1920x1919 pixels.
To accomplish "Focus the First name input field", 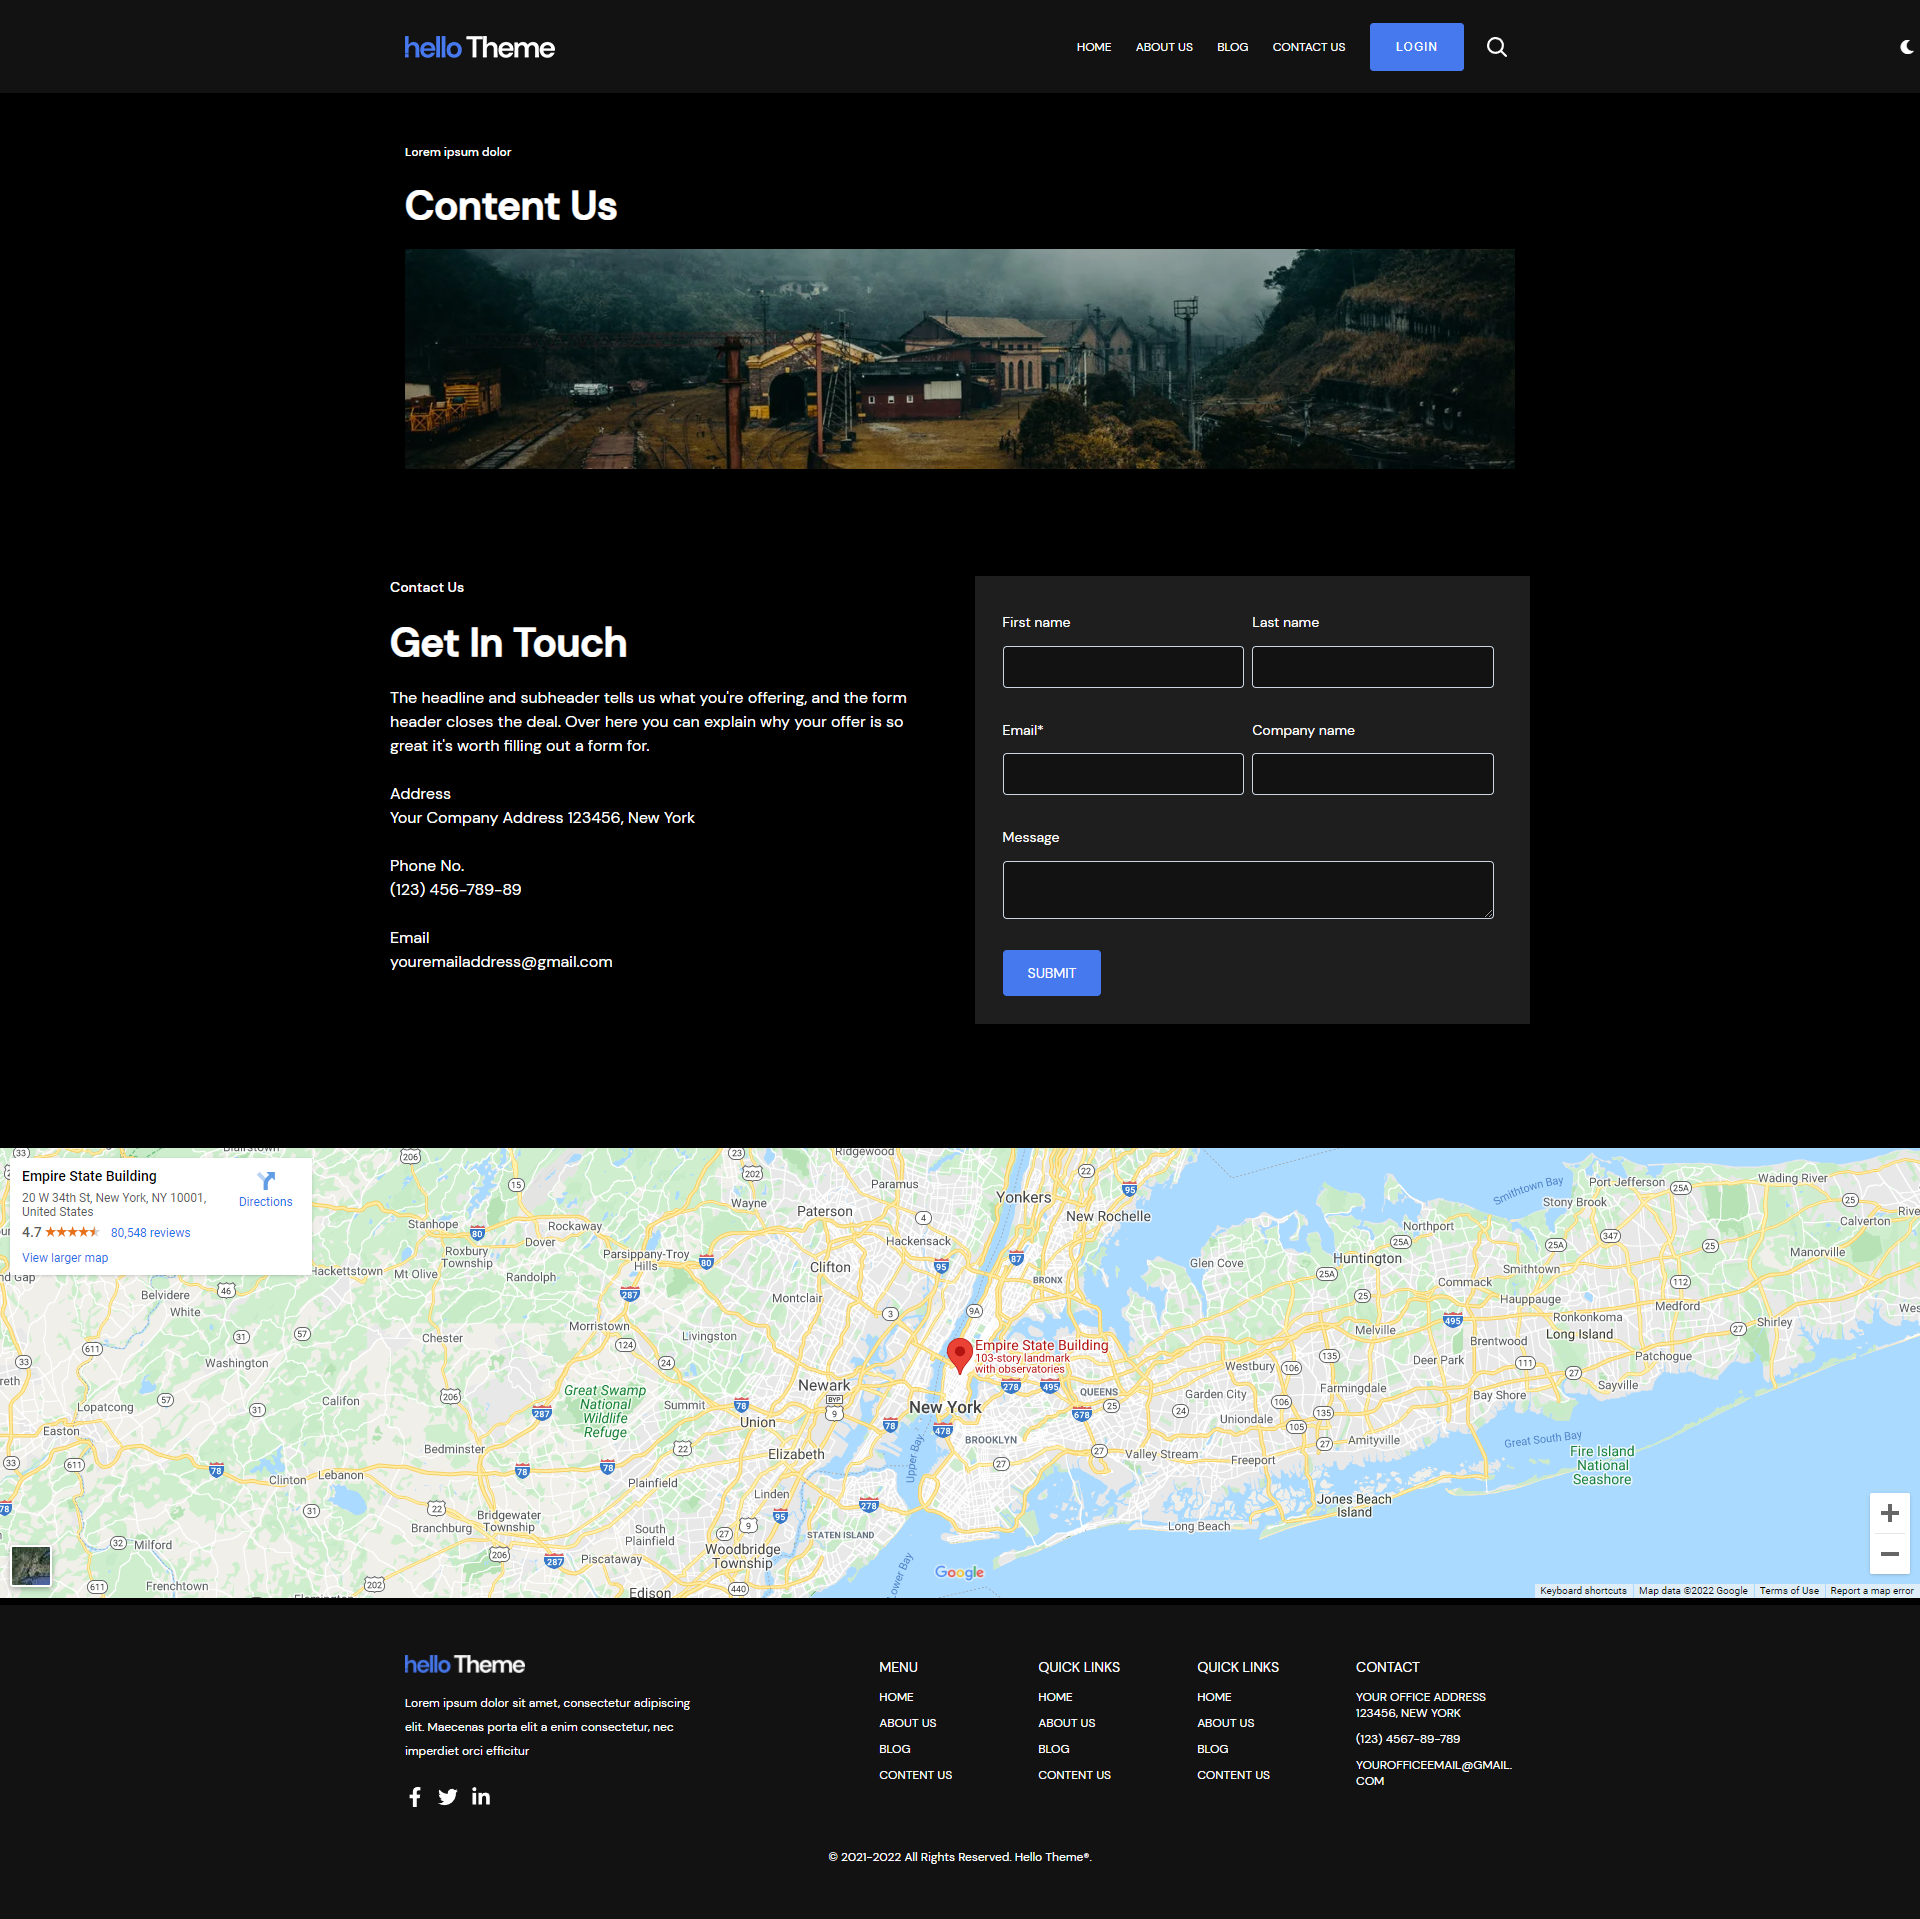I will [x=1122, y=667].
